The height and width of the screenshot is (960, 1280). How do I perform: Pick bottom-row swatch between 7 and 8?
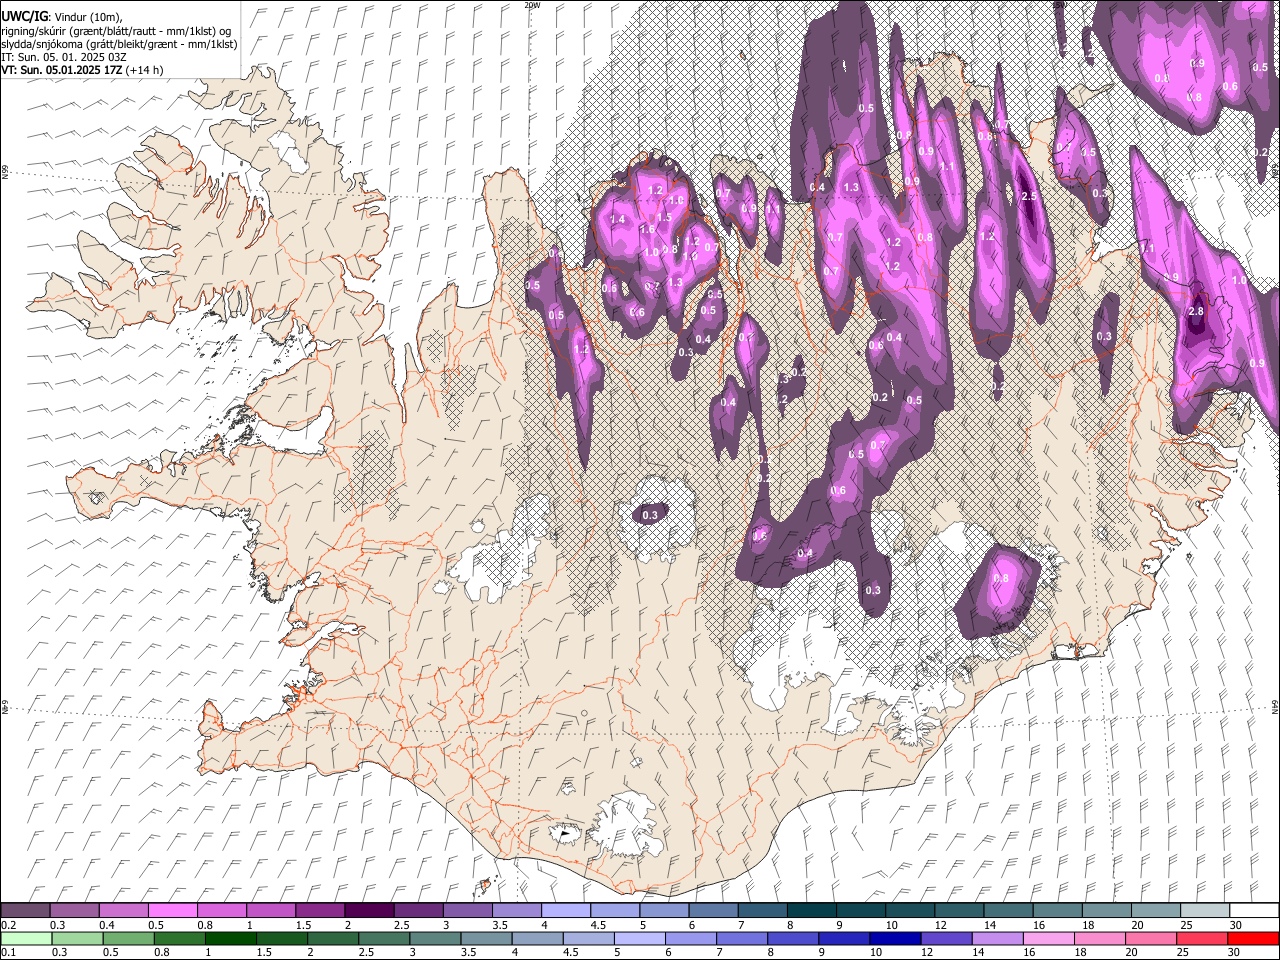click(743, 938)
